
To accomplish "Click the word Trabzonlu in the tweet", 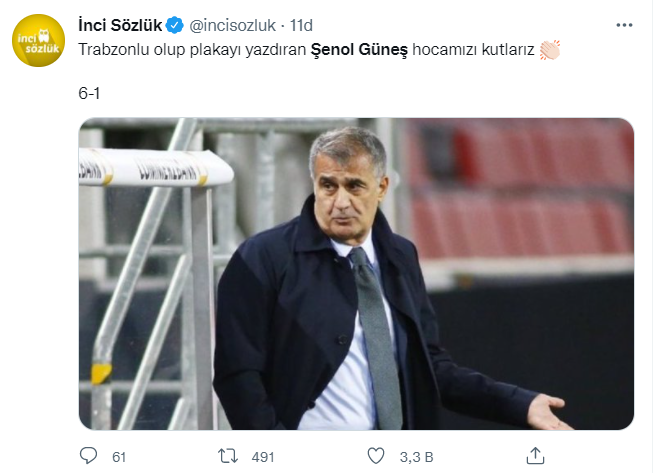I will [x=113, y=49].
